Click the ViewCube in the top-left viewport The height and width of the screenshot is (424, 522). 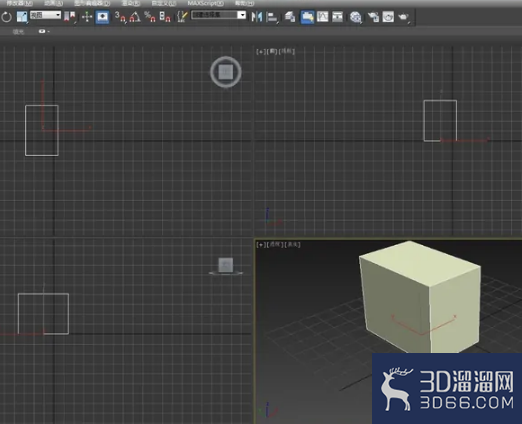click(x=226, y=72)
